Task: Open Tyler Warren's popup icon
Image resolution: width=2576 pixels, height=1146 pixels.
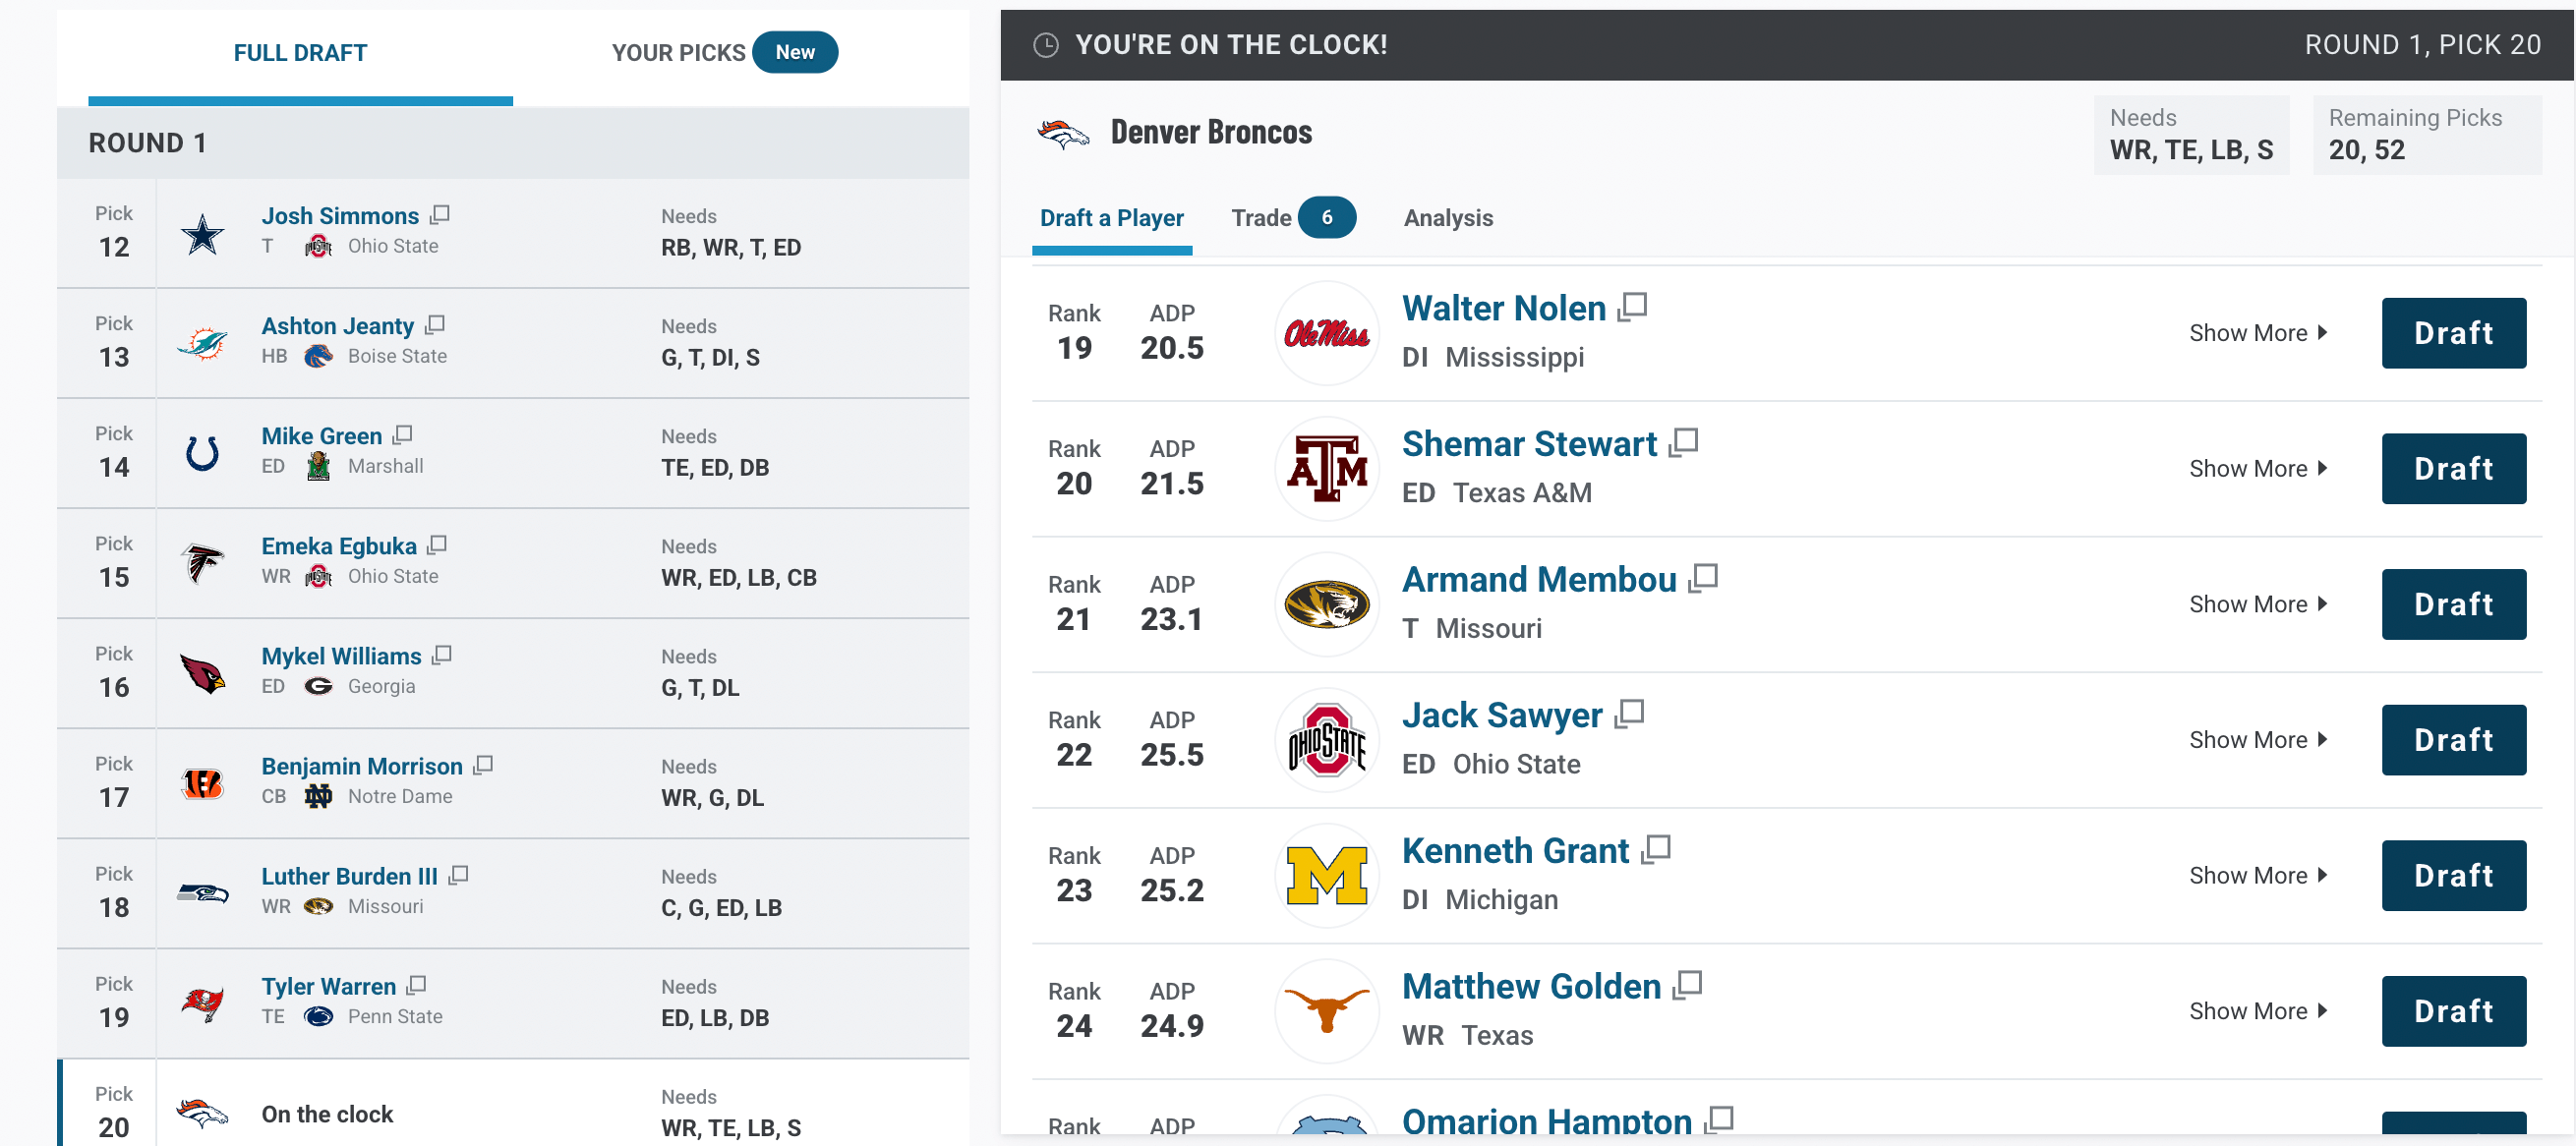Action: [417, 985]
